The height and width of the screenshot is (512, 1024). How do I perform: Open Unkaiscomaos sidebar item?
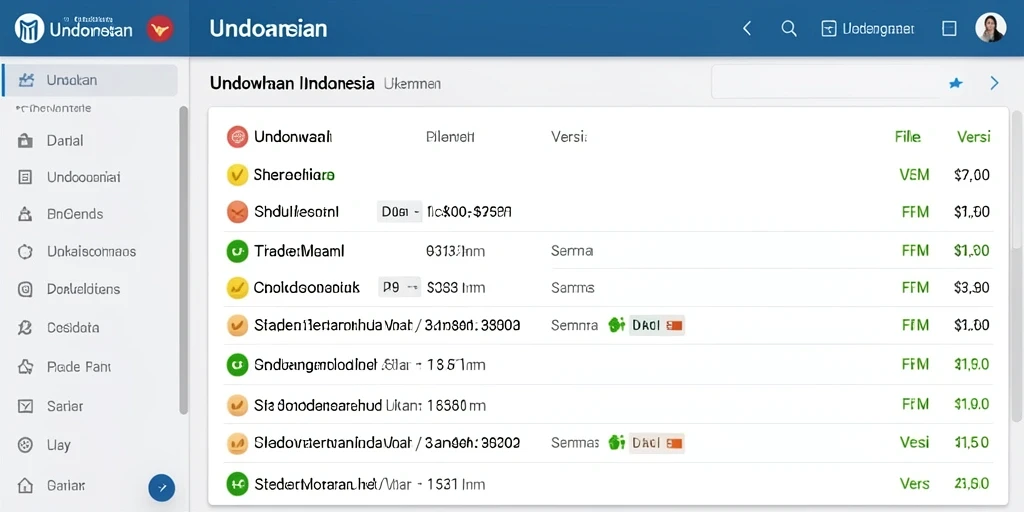click(91, 251)
